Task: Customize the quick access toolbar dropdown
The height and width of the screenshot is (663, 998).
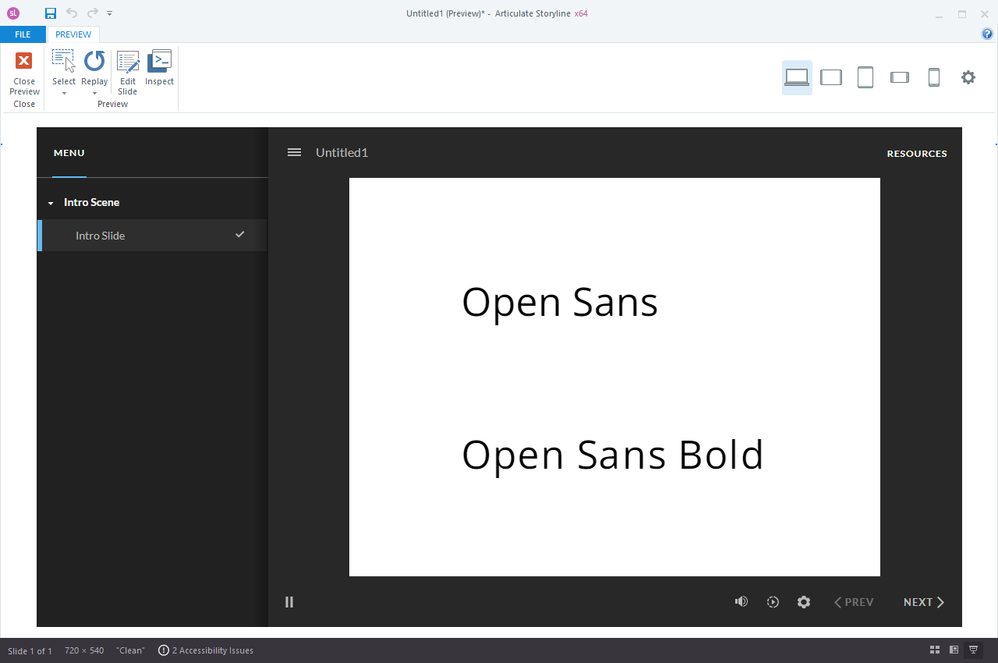Action: coord(109,13)
